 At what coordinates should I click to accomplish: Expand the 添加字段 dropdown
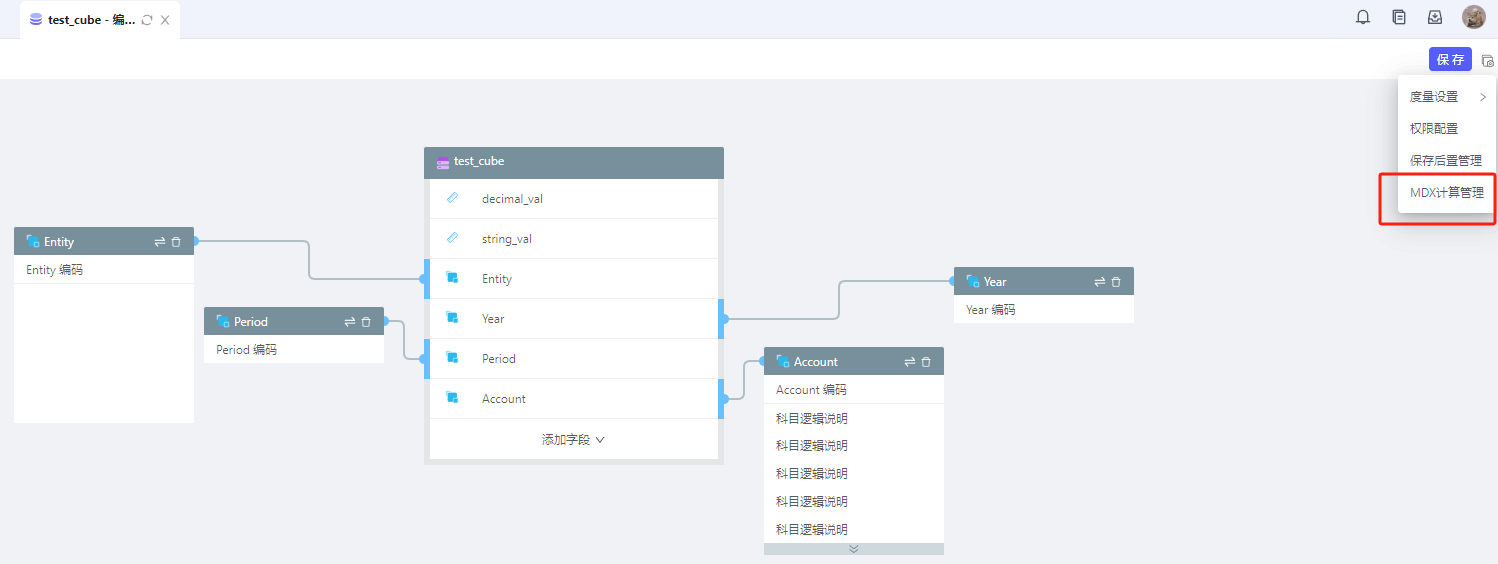click(x=573, y=440)
